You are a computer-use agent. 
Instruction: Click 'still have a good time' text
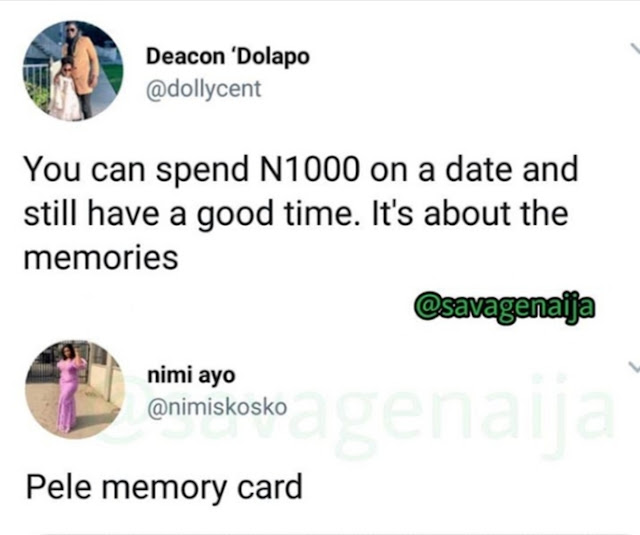coord(188,214)
